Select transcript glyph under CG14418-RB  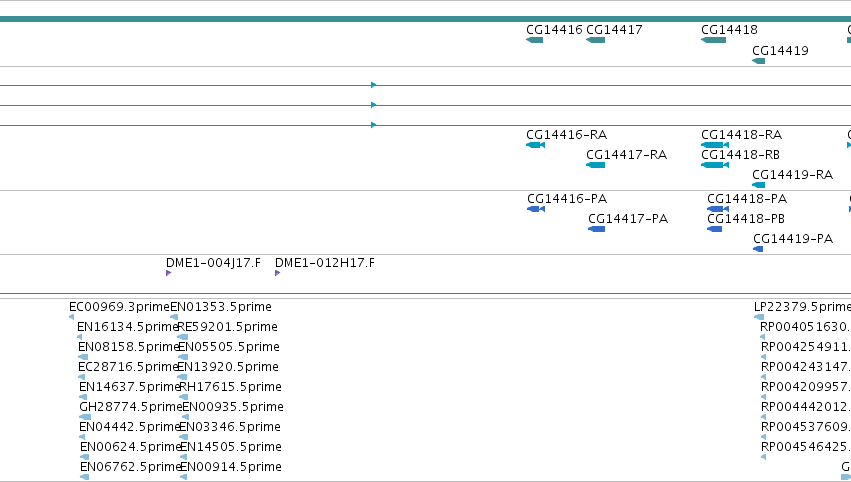pyautogui.click(x=715, y=165)
